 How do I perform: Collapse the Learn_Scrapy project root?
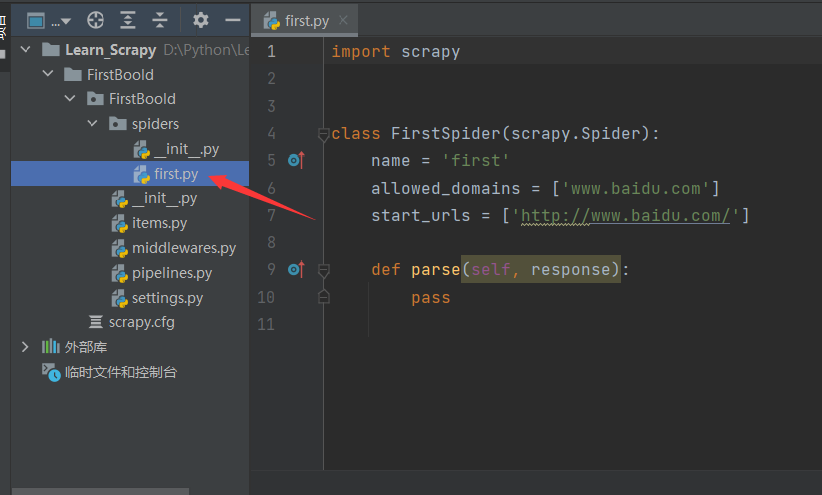pos(25,50)
